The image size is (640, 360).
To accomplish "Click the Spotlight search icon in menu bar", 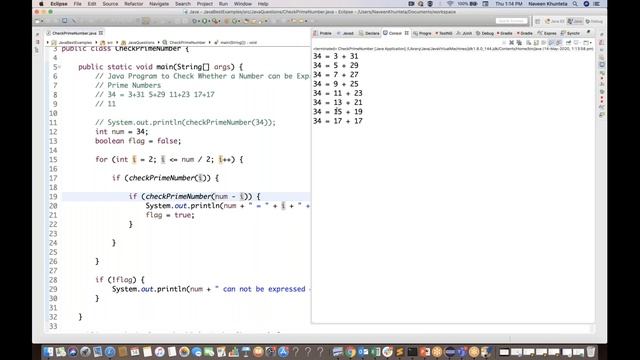I will point(575,4).
